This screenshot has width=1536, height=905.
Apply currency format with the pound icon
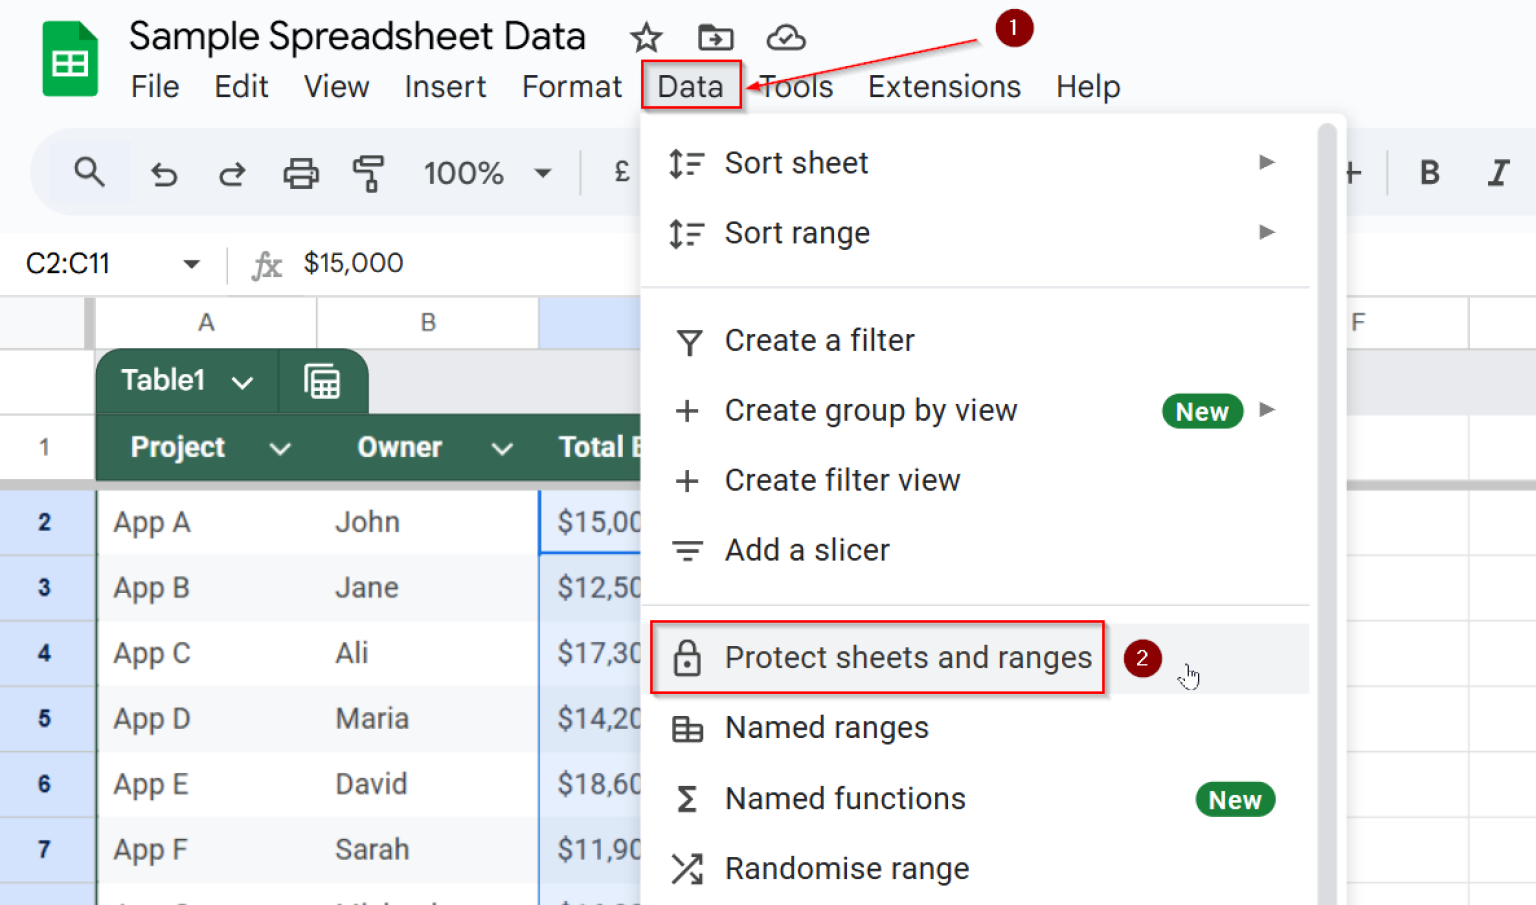click(x=621, y=171)
